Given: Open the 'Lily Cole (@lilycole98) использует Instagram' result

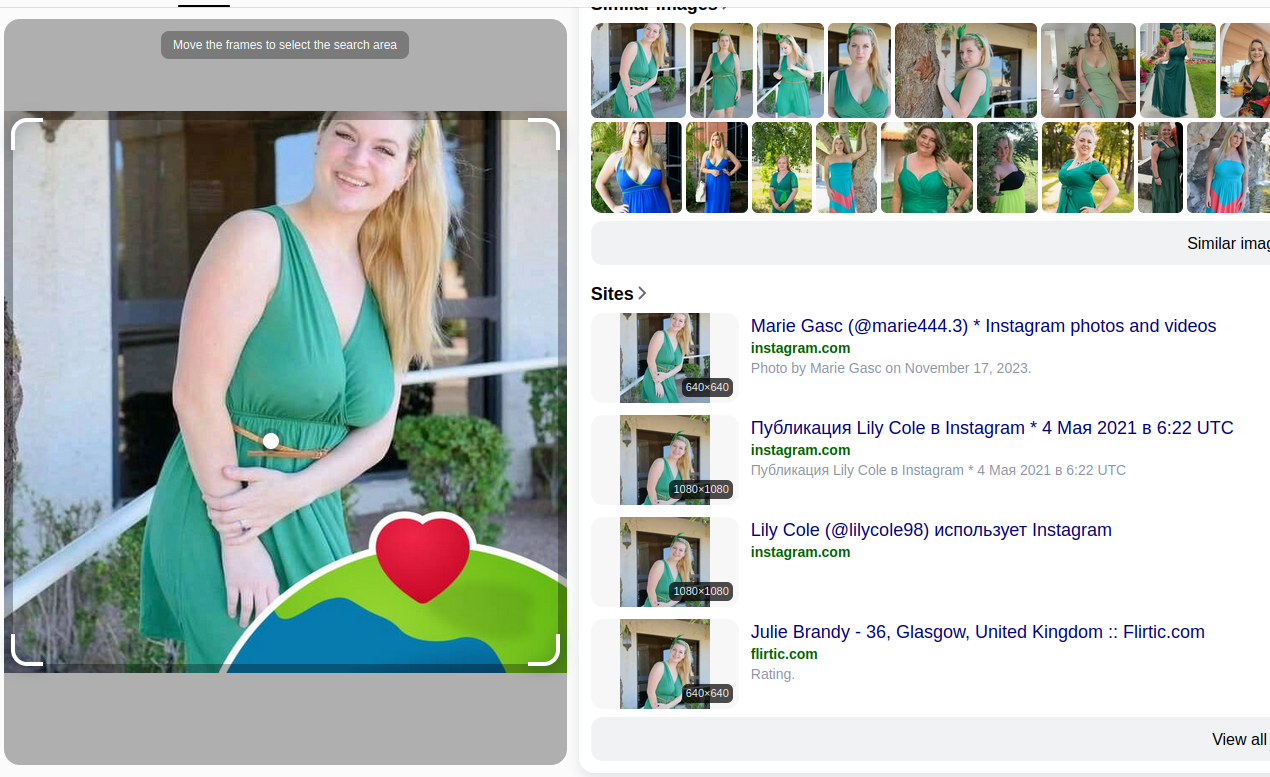Looking at the screenshot, I should 931,530.
